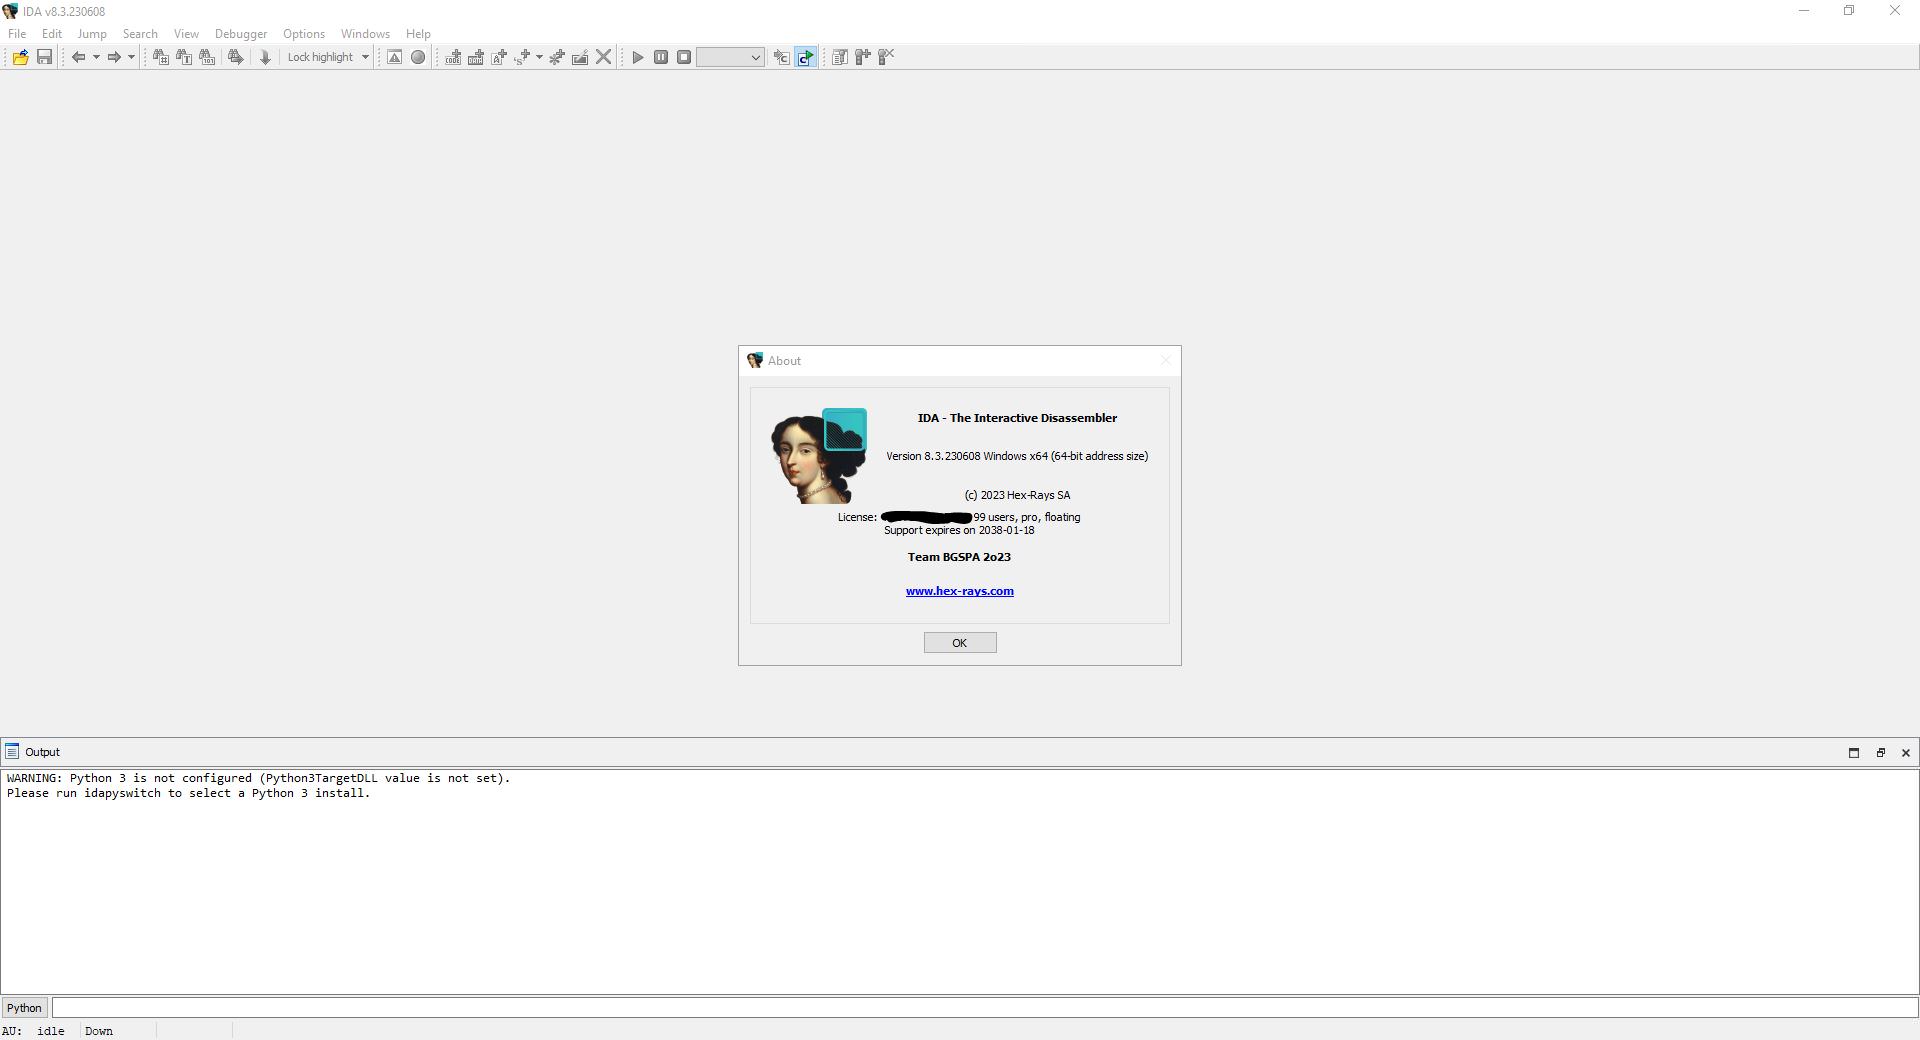Terminate the process with the stop icon

[x=684, y=57]
